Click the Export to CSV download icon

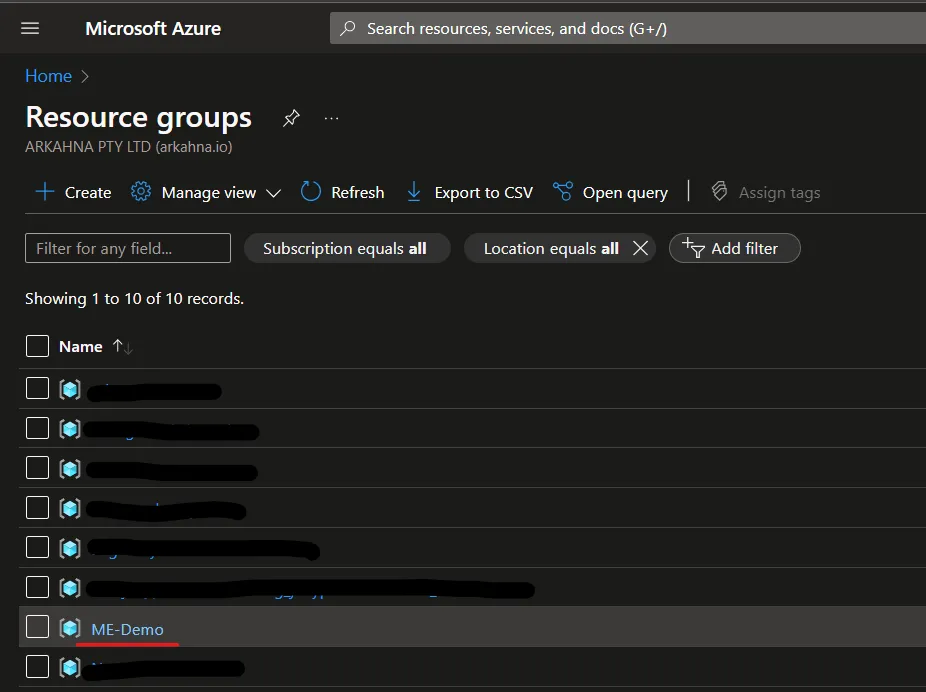pyautogui.click(x=414, y=192)
